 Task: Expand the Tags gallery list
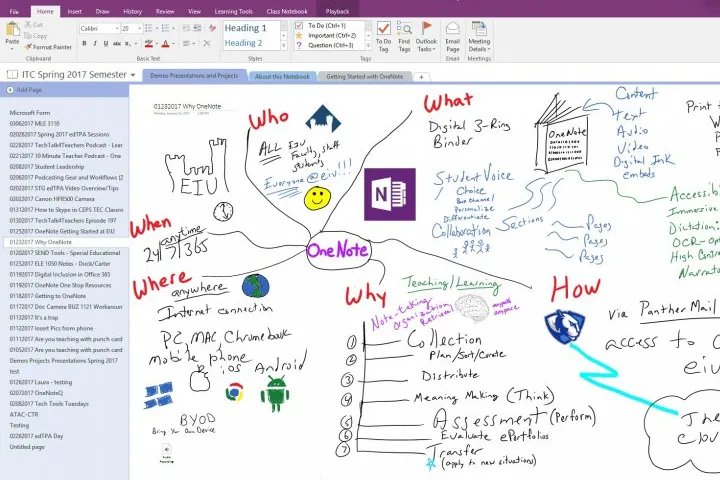[368, 45]
